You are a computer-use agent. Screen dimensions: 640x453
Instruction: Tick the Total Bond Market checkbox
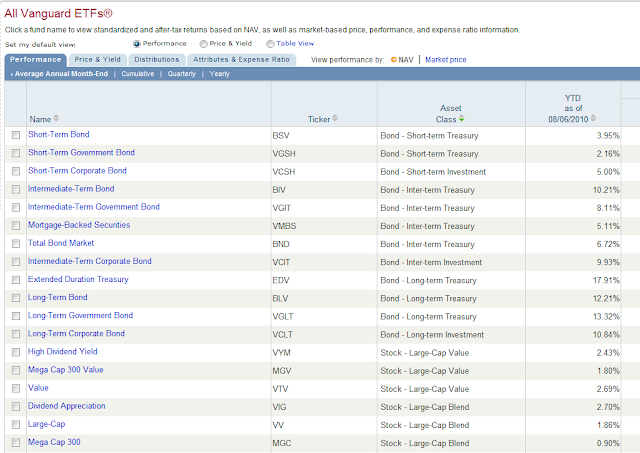pyautogui.click(x=16, y=244)
